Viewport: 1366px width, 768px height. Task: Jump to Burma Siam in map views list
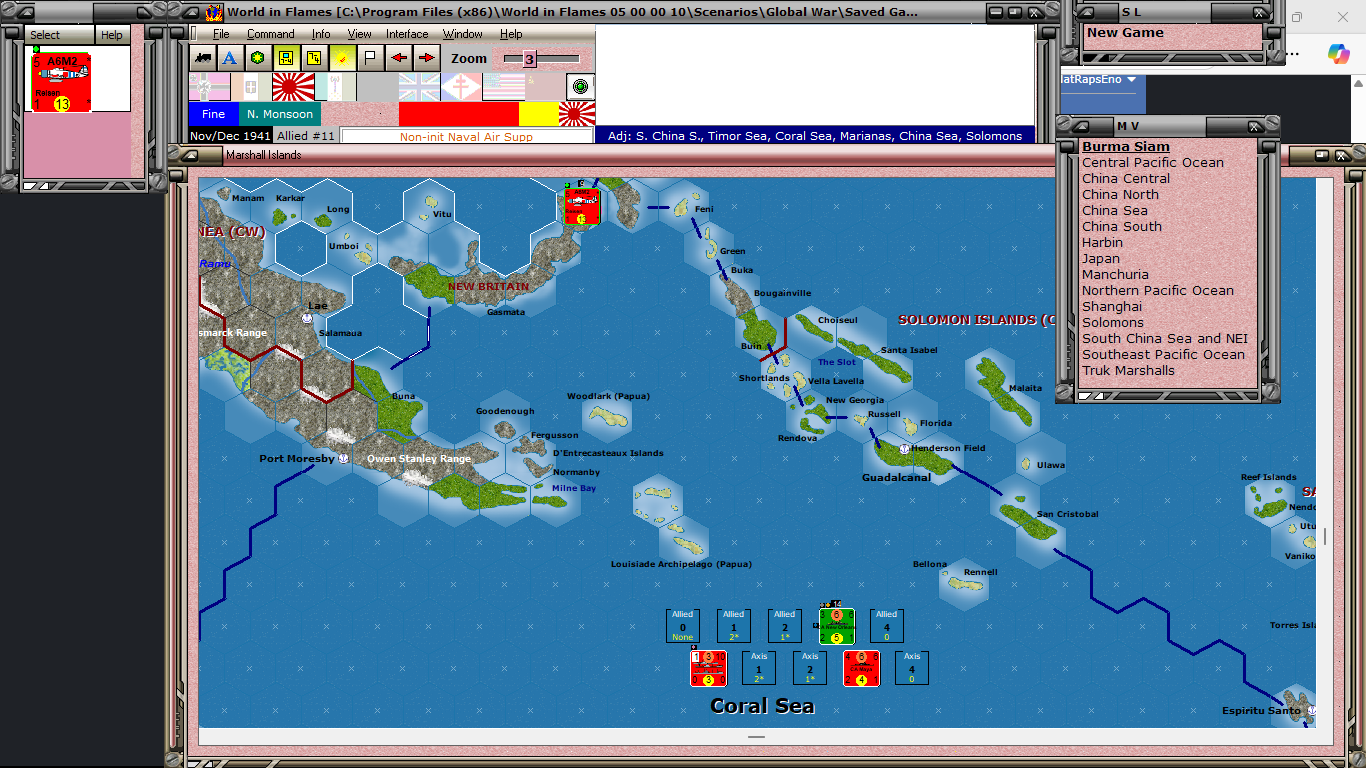[x=1125, y=147]
